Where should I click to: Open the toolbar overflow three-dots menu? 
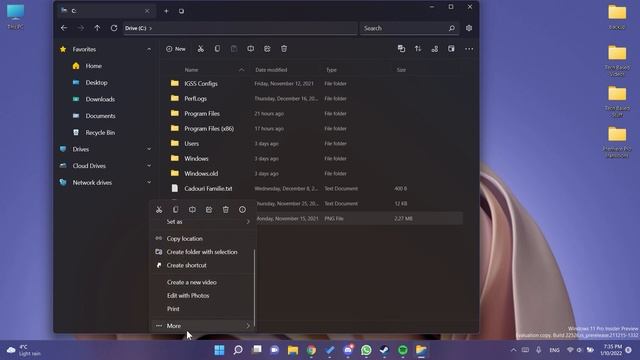tap(469, 49)
